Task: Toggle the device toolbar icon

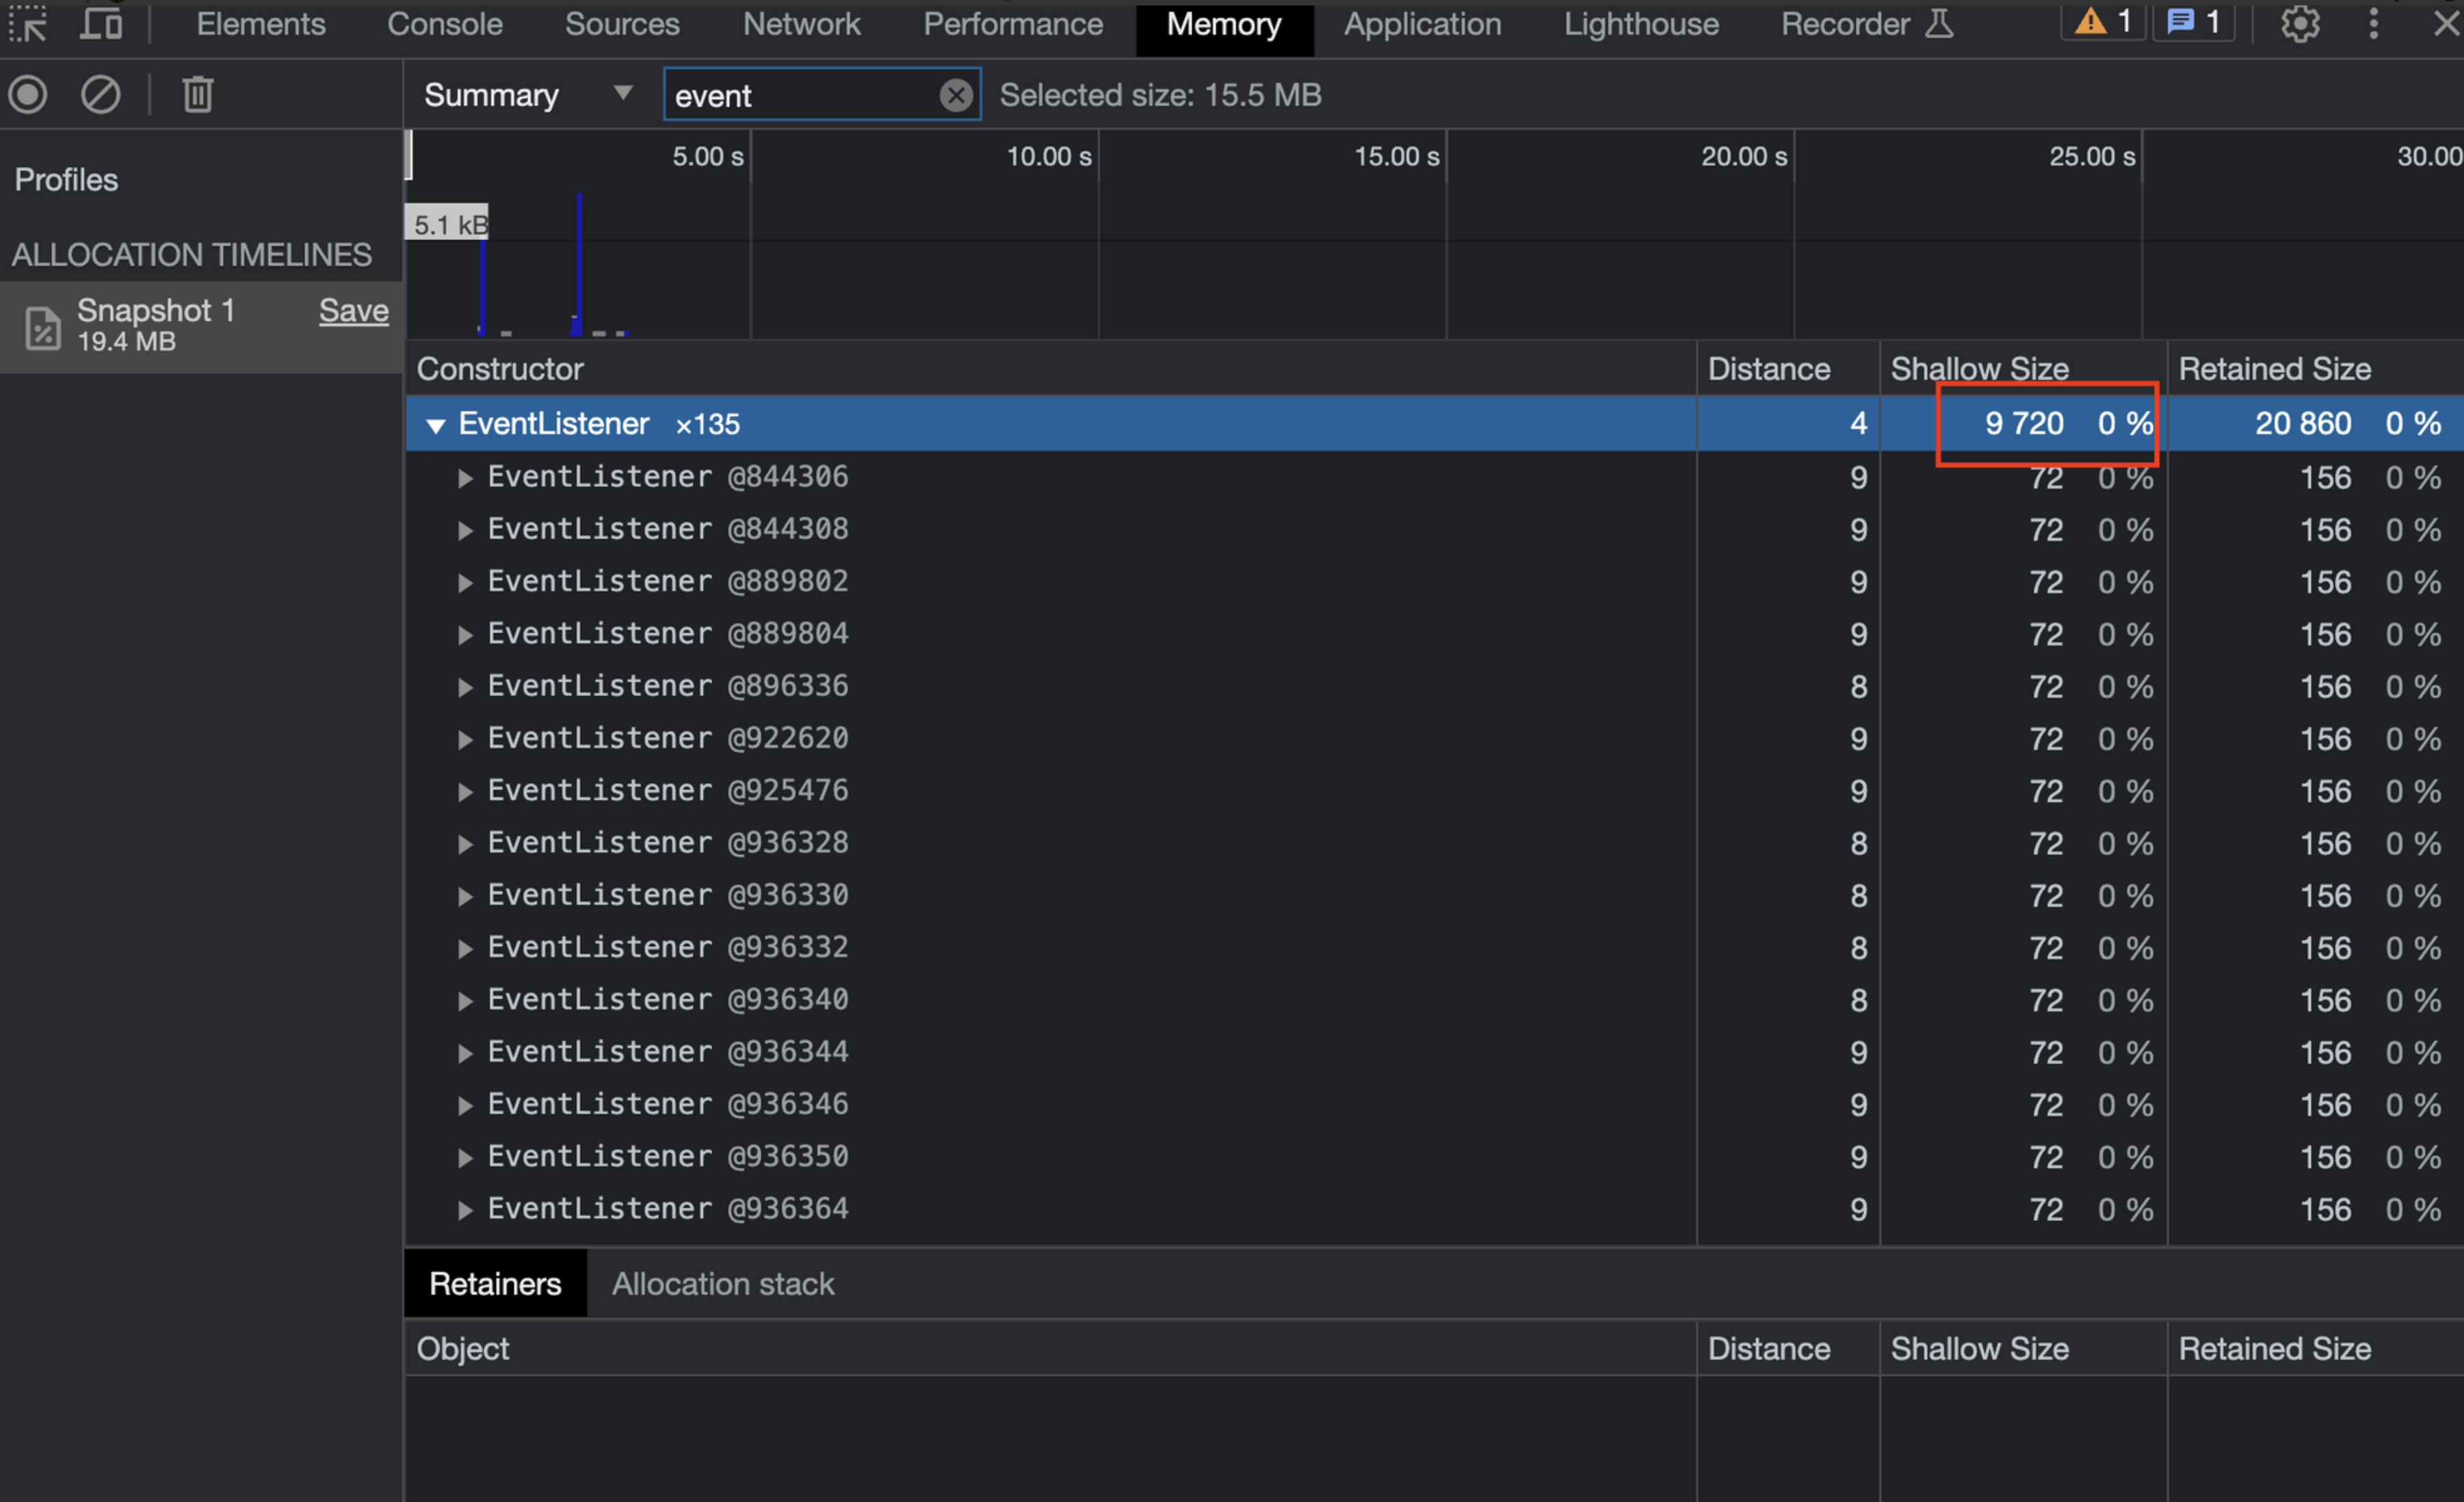Action: tap(101, 24)
